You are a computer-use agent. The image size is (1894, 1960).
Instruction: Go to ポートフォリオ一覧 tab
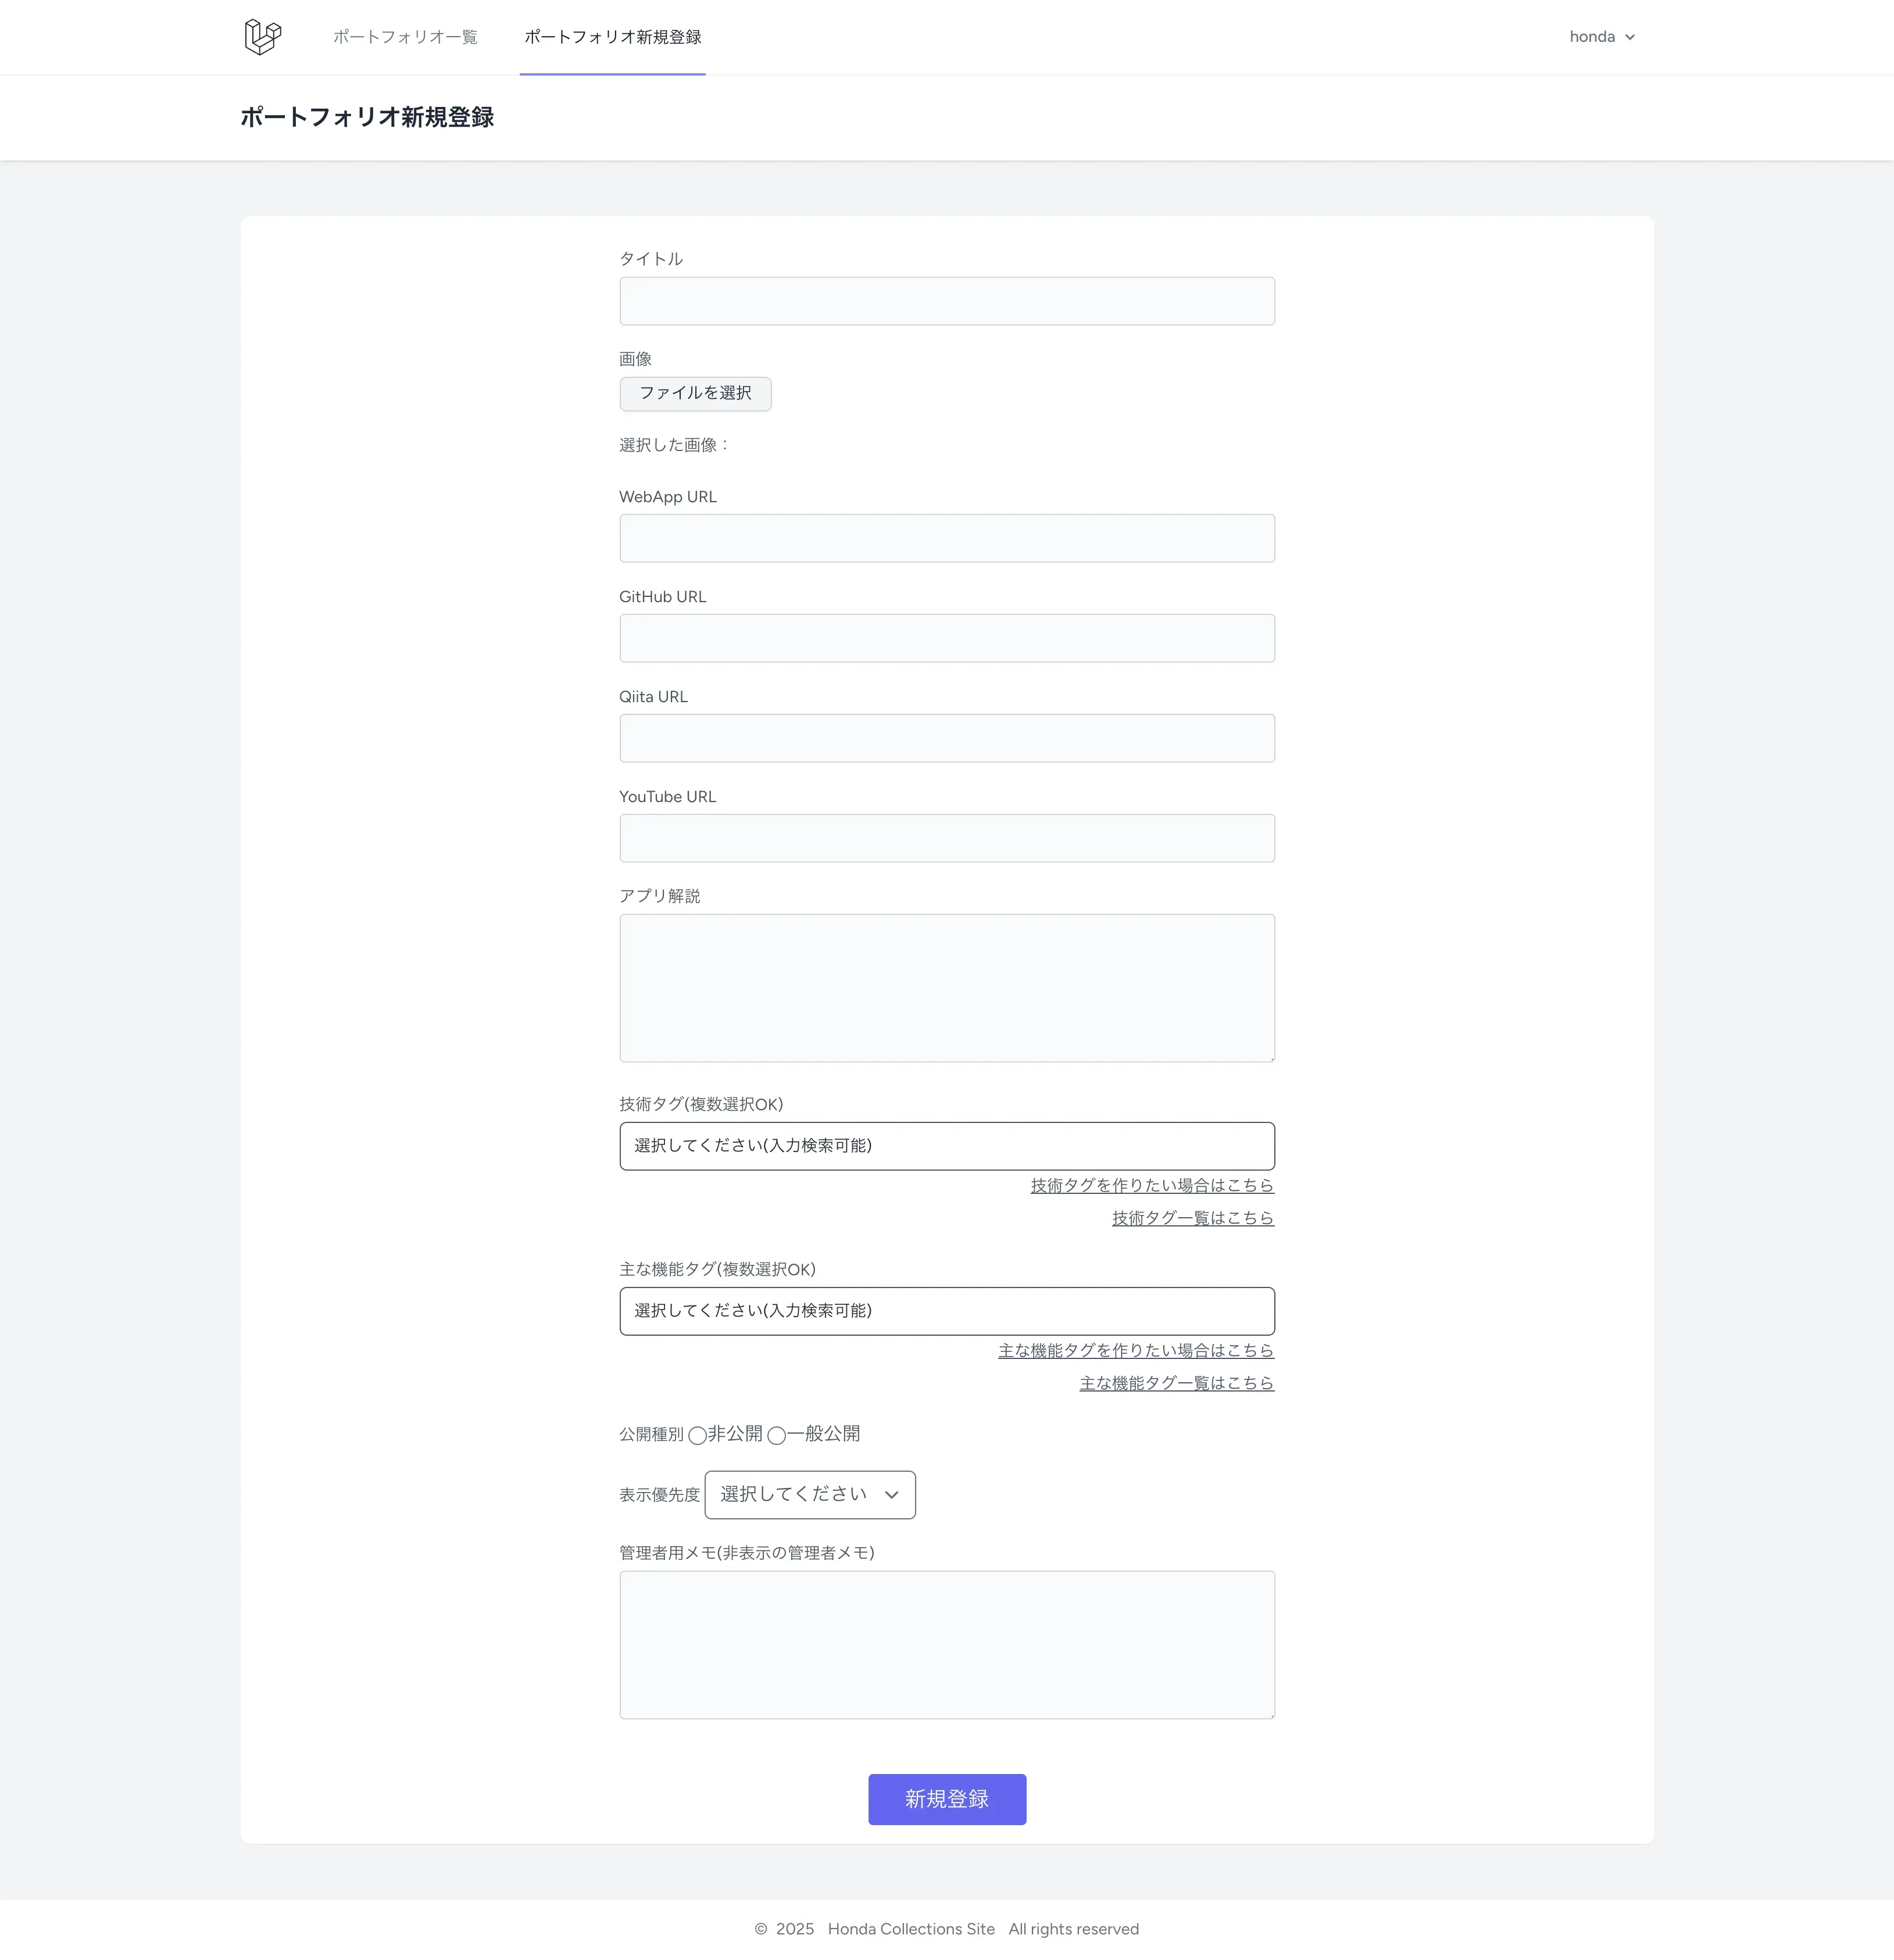coord(405,37)
